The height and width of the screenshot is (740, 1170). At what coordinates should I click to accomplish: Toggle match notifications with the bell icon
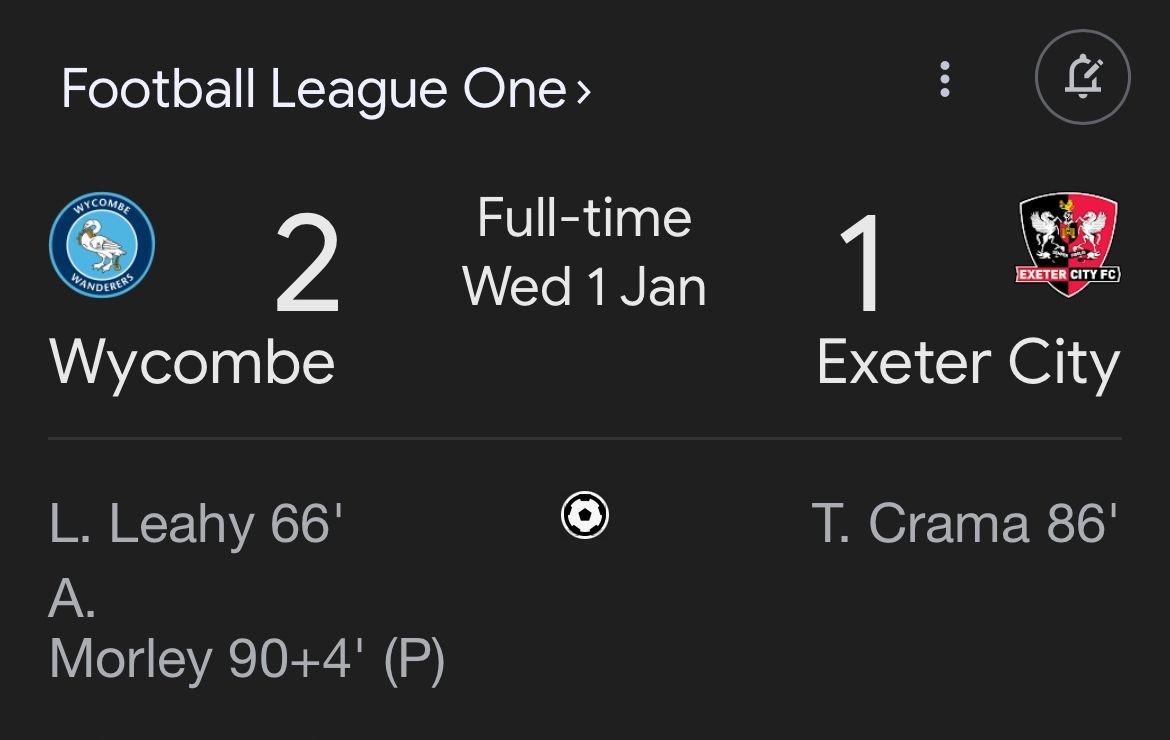pyautogui.click(x=1082, y=78)
